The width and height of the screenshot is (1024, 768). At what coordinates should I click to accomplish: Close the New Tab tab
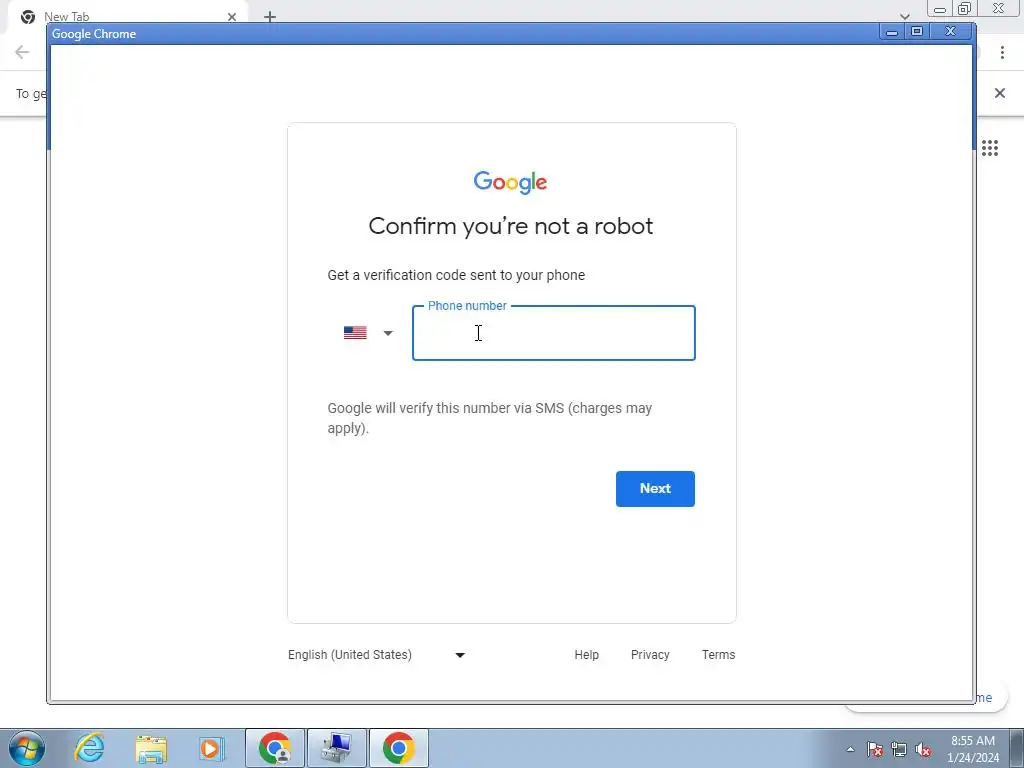click(x=232, y=17)
